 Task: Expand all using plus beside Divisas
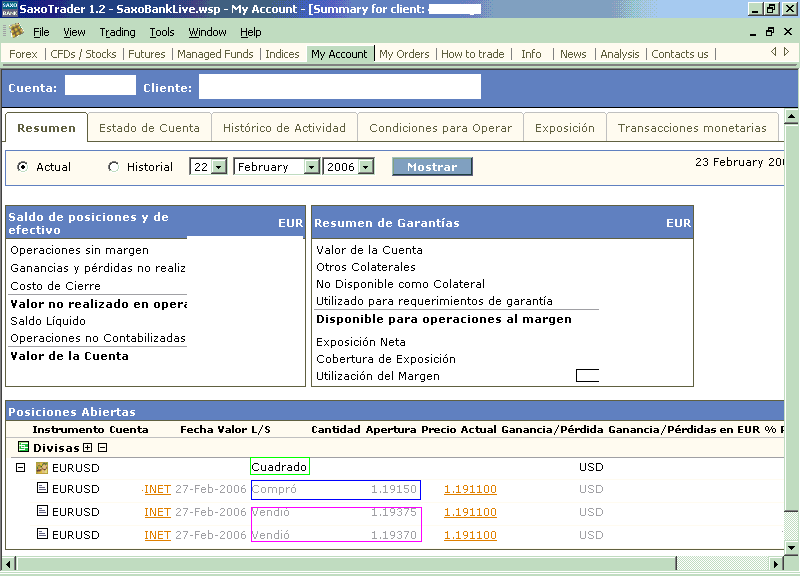pyautogui.click(x=88, y=448)
